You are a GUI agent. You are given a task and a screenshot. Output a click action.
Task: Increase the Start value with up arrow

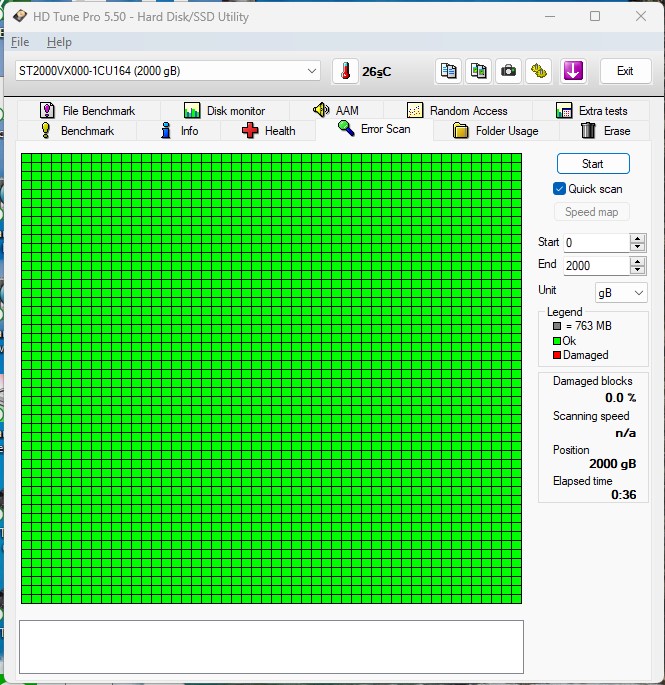(x=638, y=238)
